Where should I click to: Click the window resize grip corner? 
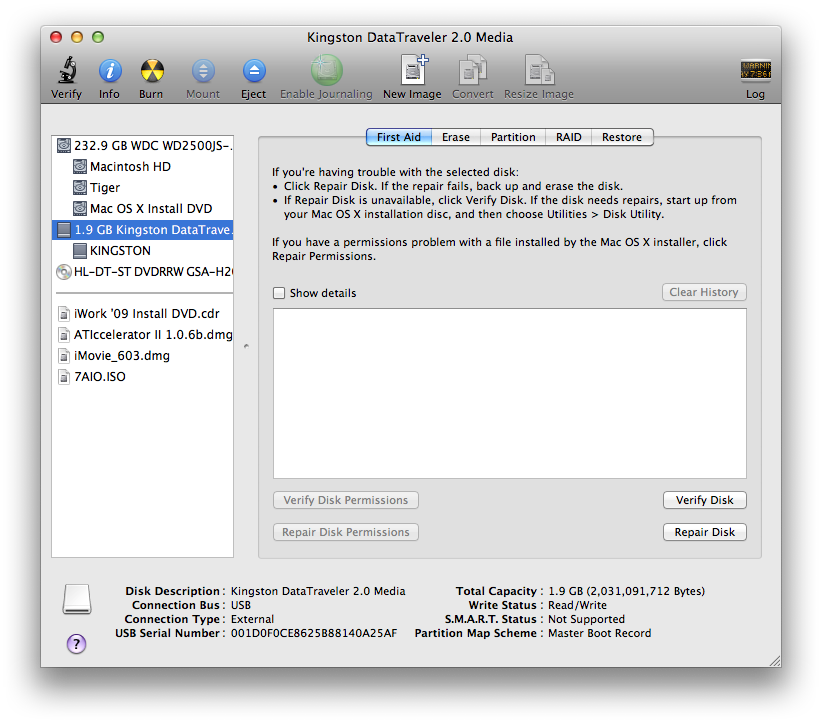coord(775,661)
